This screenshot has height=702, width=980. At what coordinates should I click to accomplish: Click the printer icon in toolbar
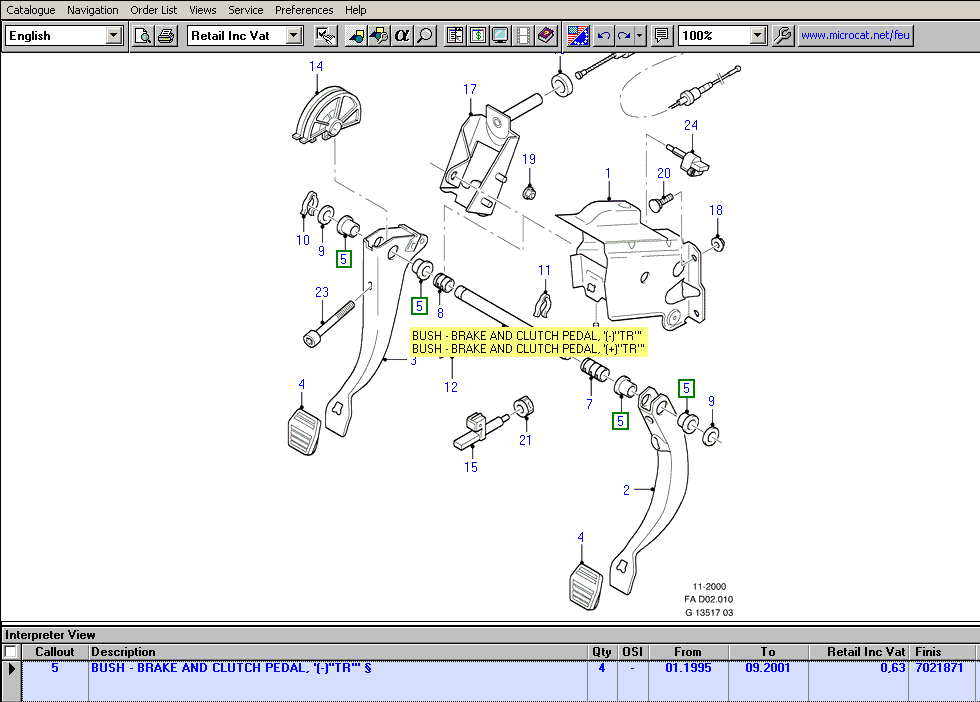click(167, 36)
